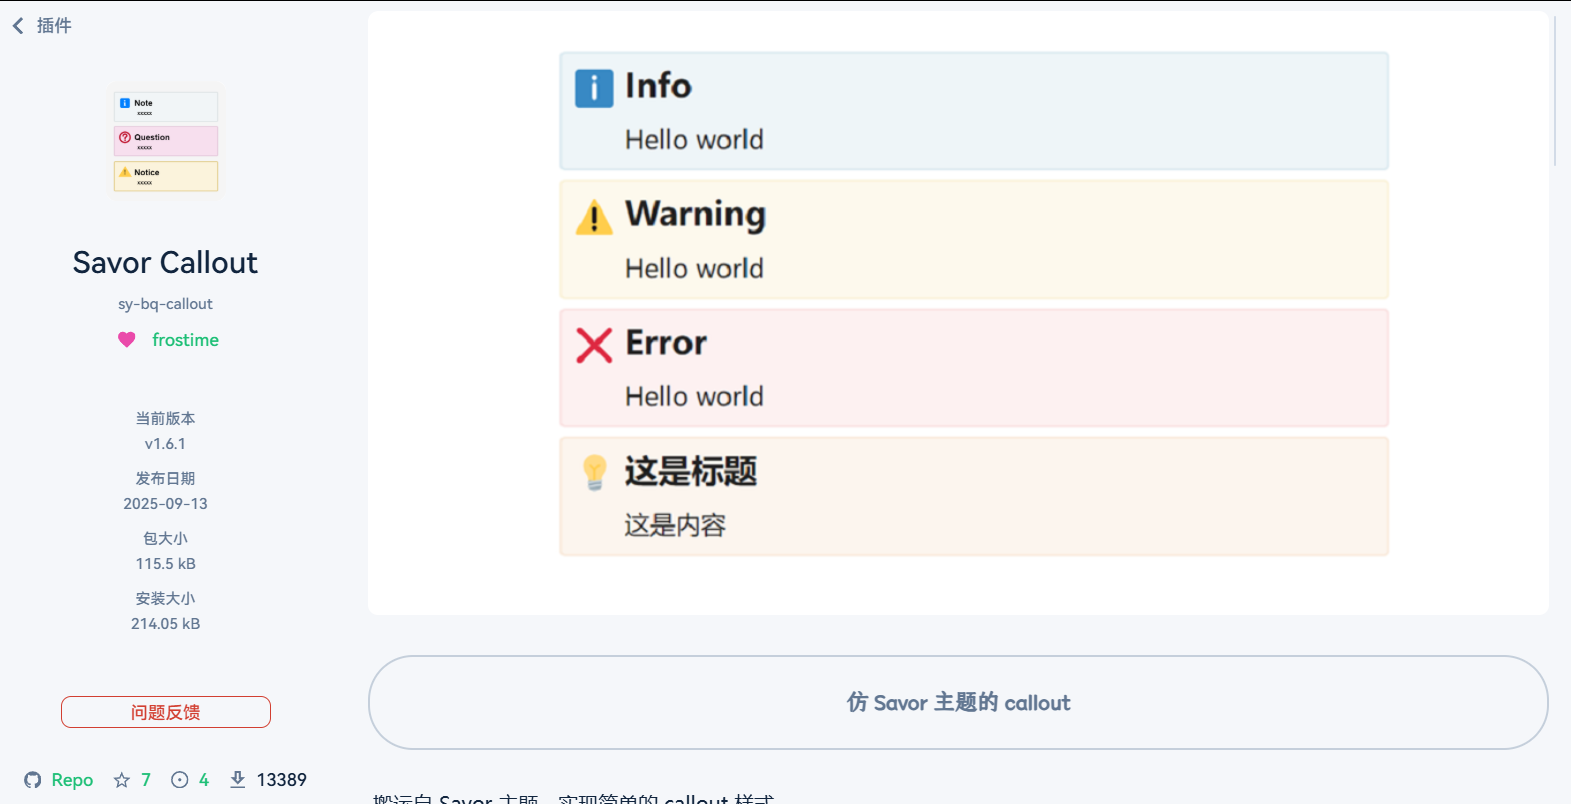The image size is (1571, 804).
Task: Click the 仿 Savor 主题的 callout description banner
Action: (x=958, y=702)
